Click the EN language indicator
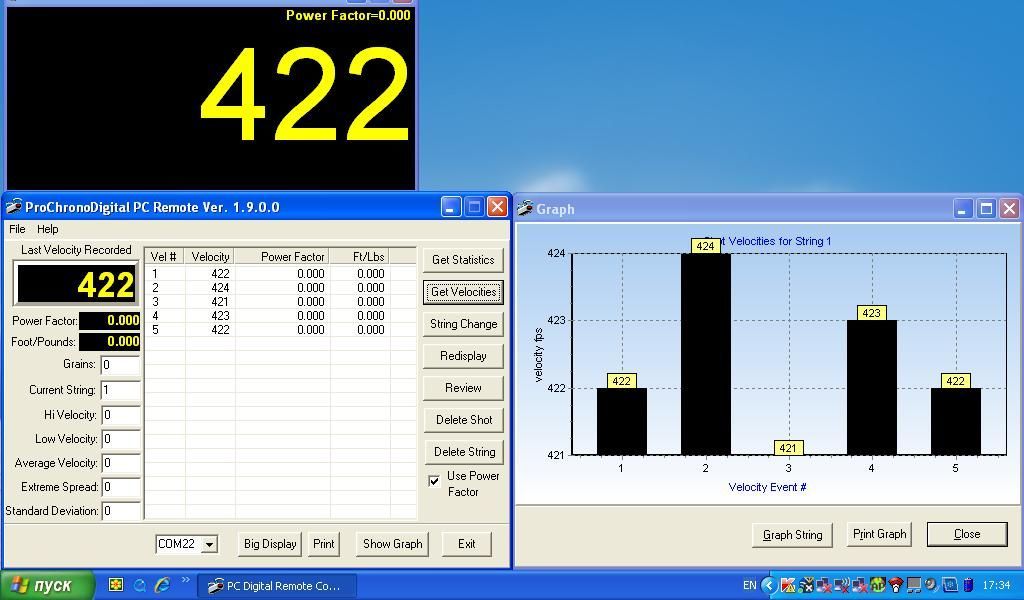This screenshot has width=1024, height=600. 749,585
